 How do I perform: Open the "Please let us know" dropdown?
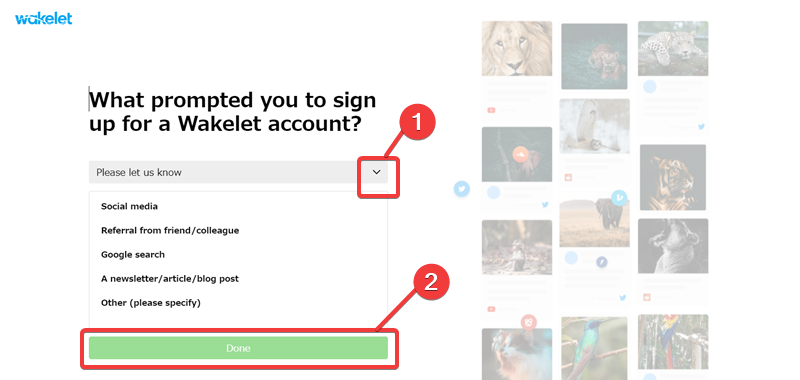point(238,172)
